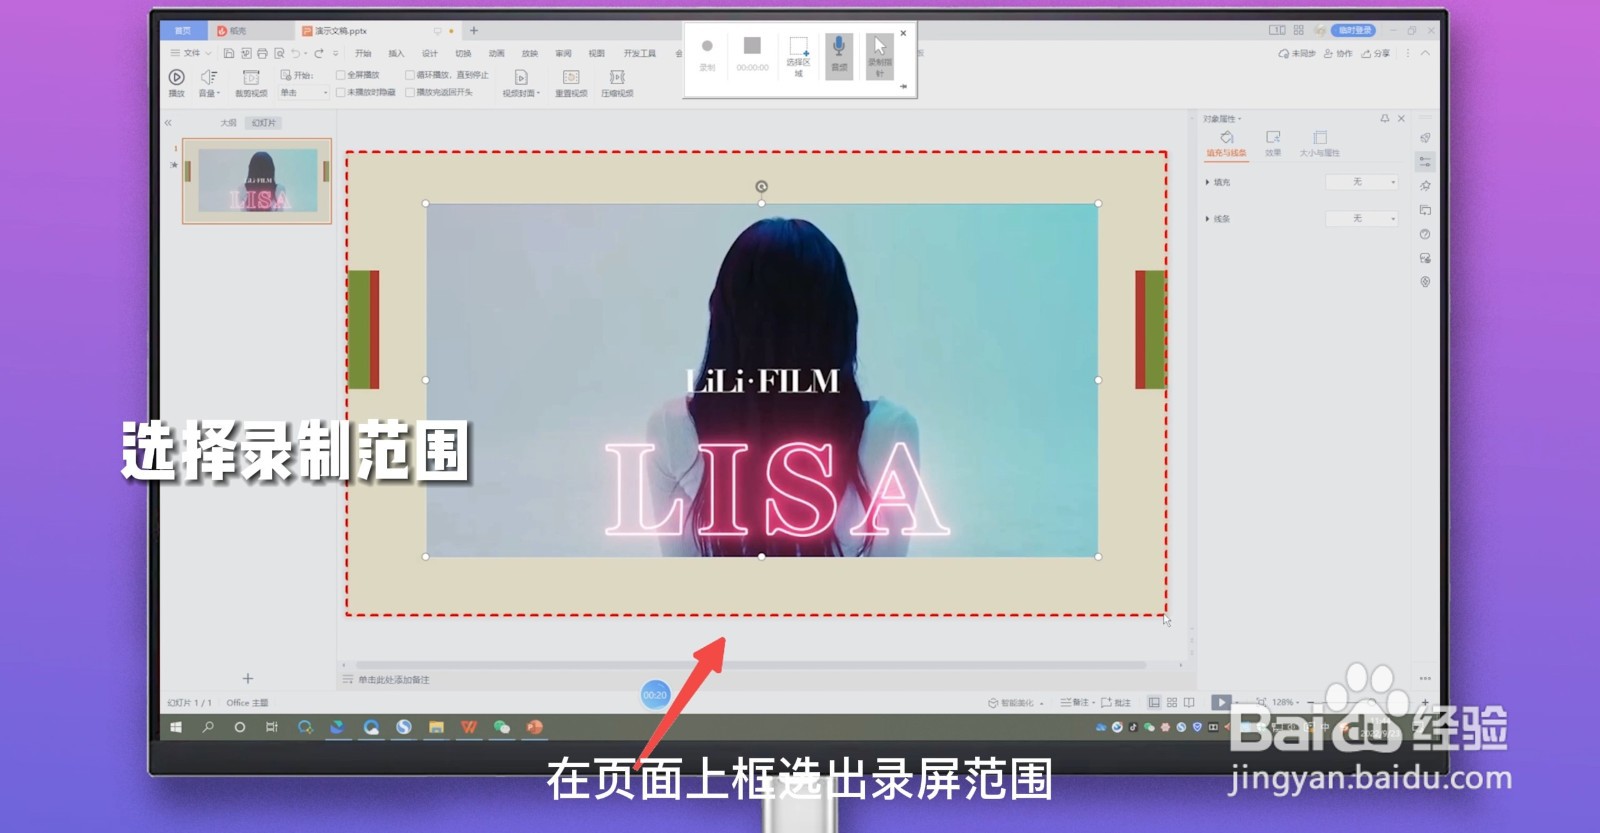Collapse the slide panel with chevrons
This screenshot has width=1600, height=833.
click(x=168, y=123)
